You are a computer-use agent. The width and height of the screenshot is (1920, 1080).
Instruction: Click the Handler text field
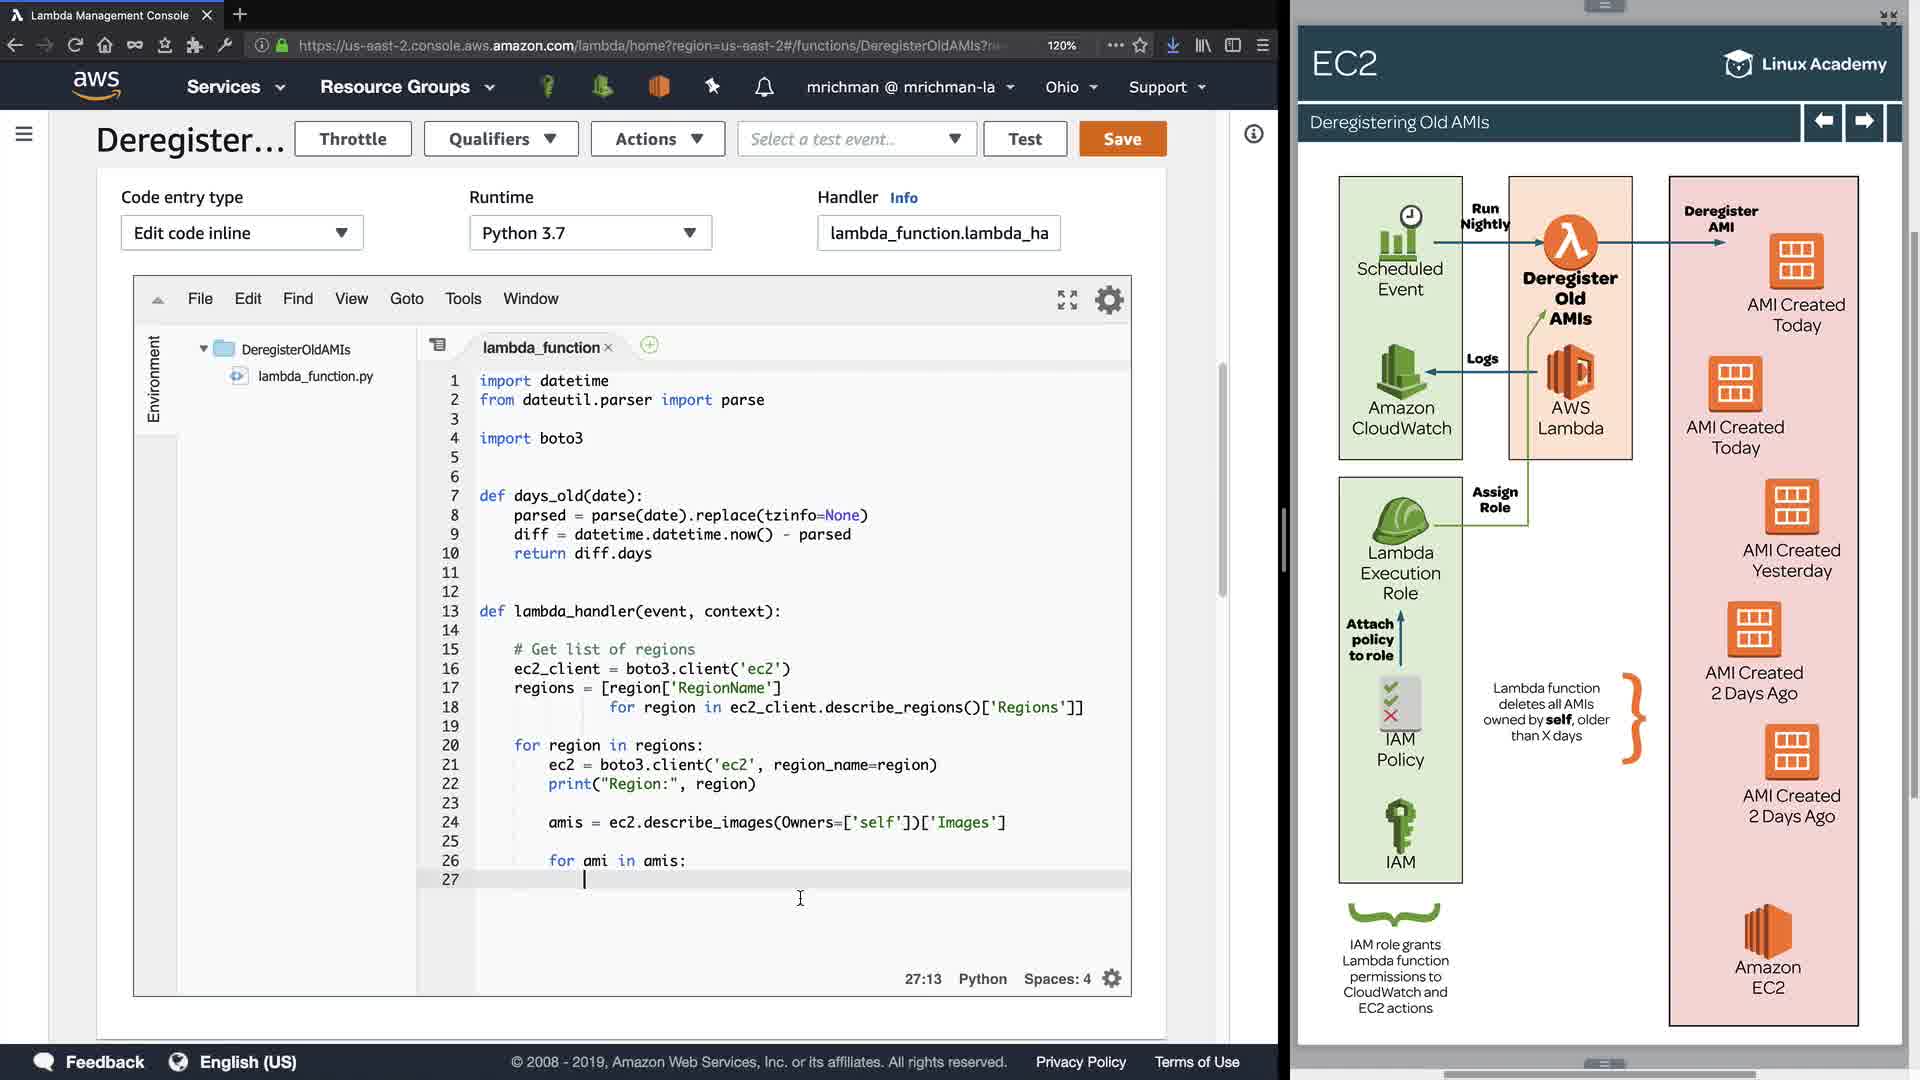click(x=938, y=233)
